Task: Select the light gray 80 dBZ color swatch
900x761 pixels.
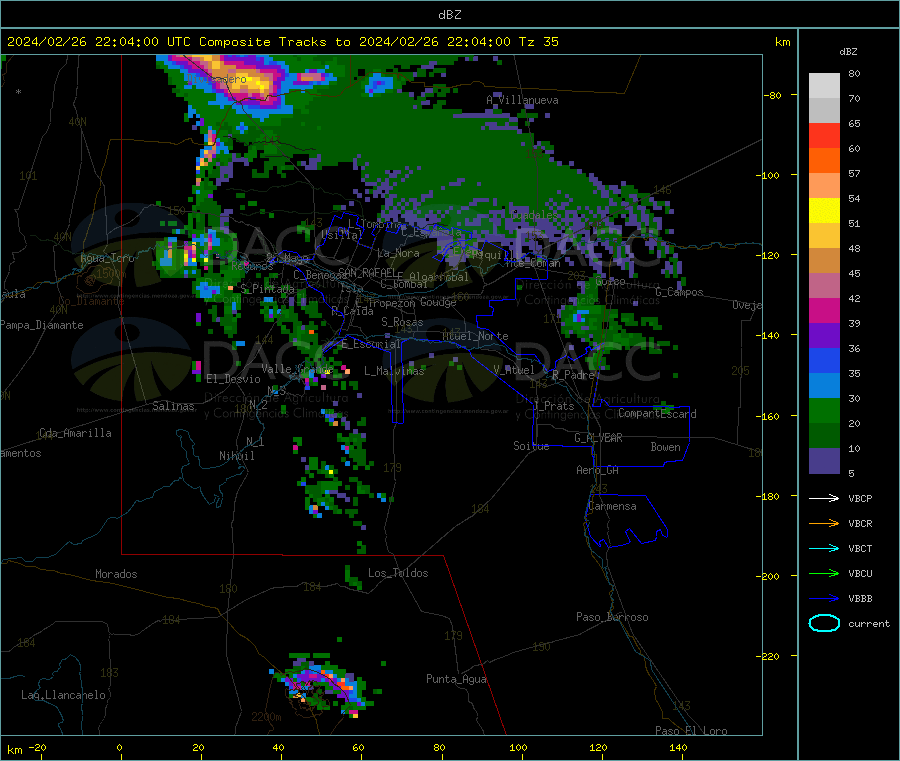Action: pos(824,86)
